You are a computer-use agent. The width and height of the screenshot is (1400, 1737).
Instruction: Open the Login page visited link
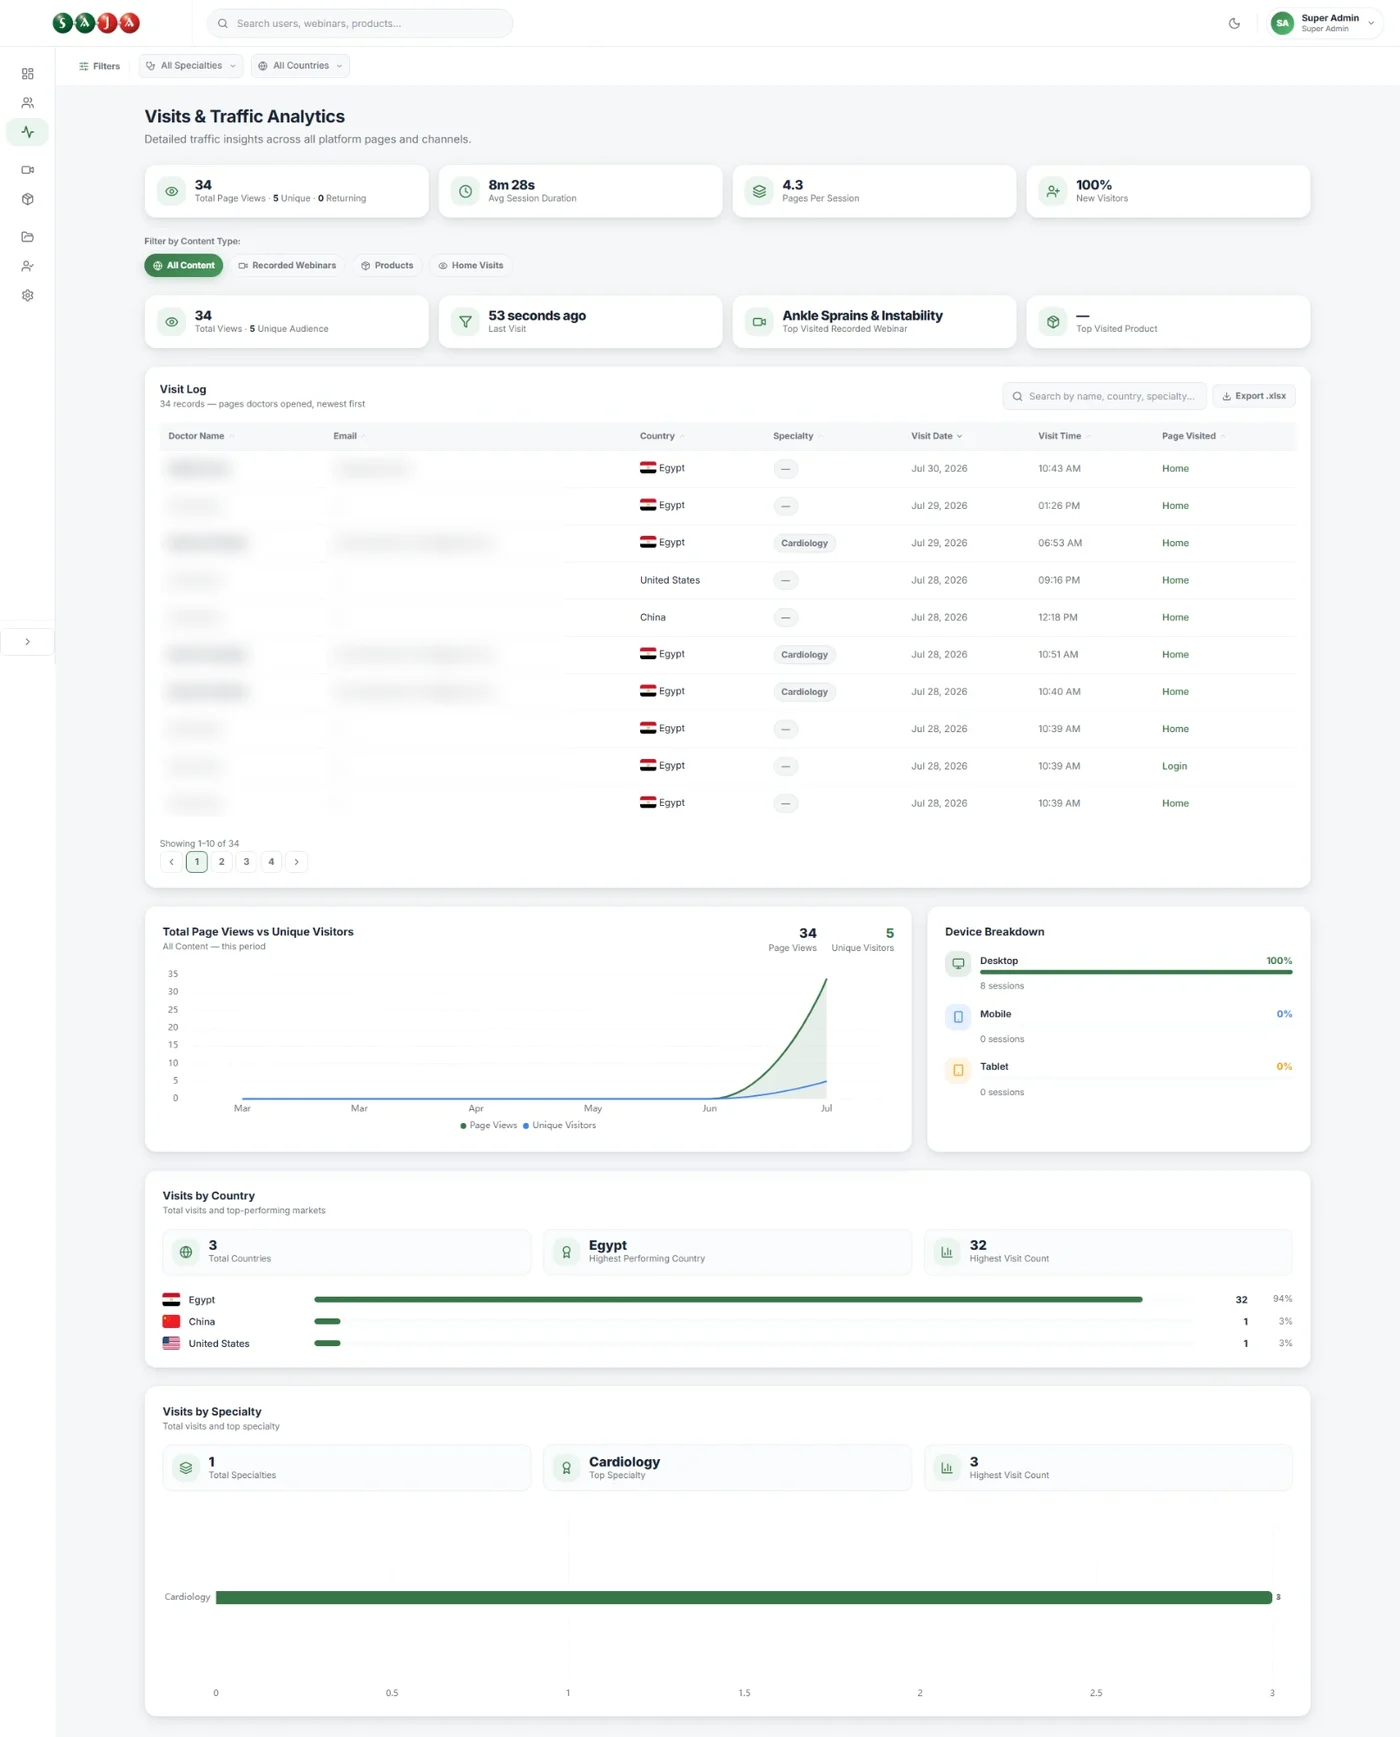[x=1174, y=767]
